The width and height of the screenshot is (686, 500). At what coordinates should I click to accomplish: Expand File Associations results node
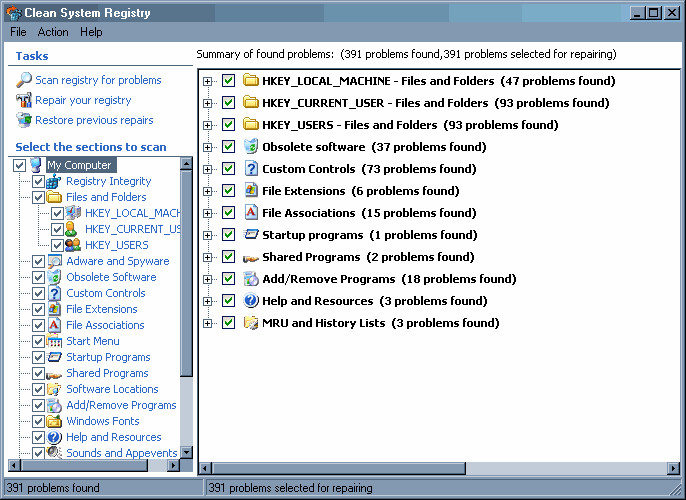point(207,213)
